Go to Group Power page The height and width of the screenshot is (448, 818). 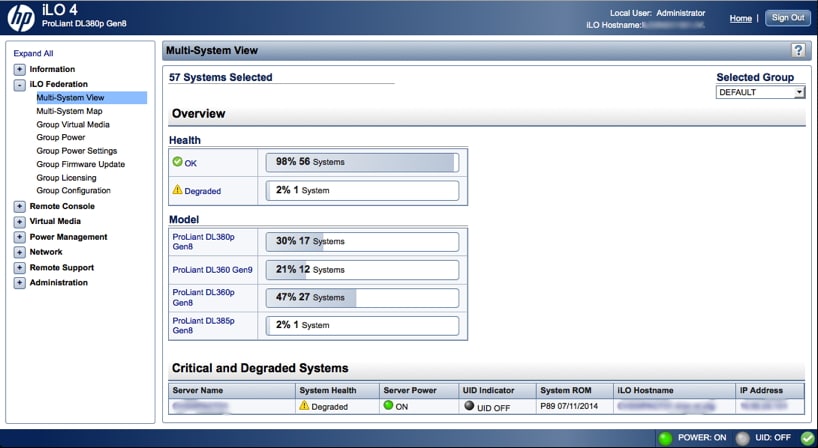61,137
